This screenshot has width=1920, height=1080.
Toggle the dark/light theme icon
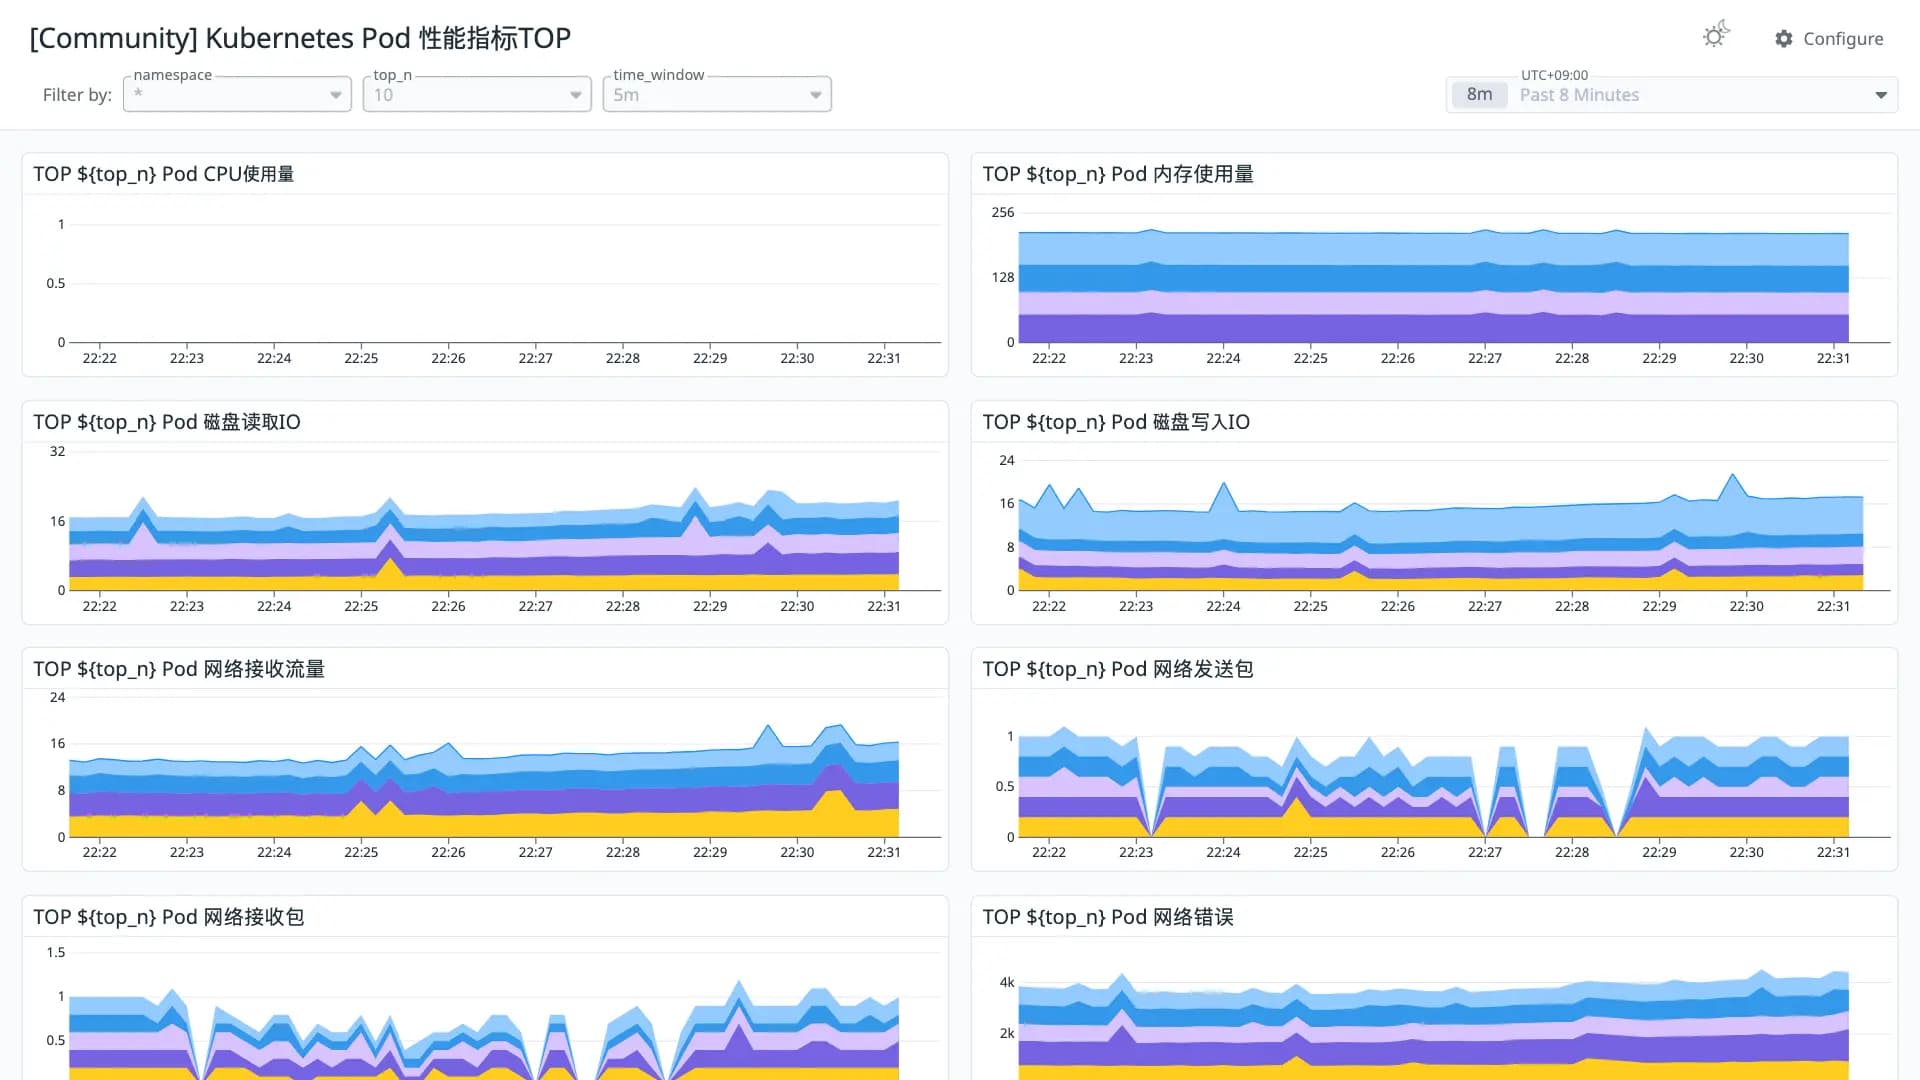click(1716, 36)
